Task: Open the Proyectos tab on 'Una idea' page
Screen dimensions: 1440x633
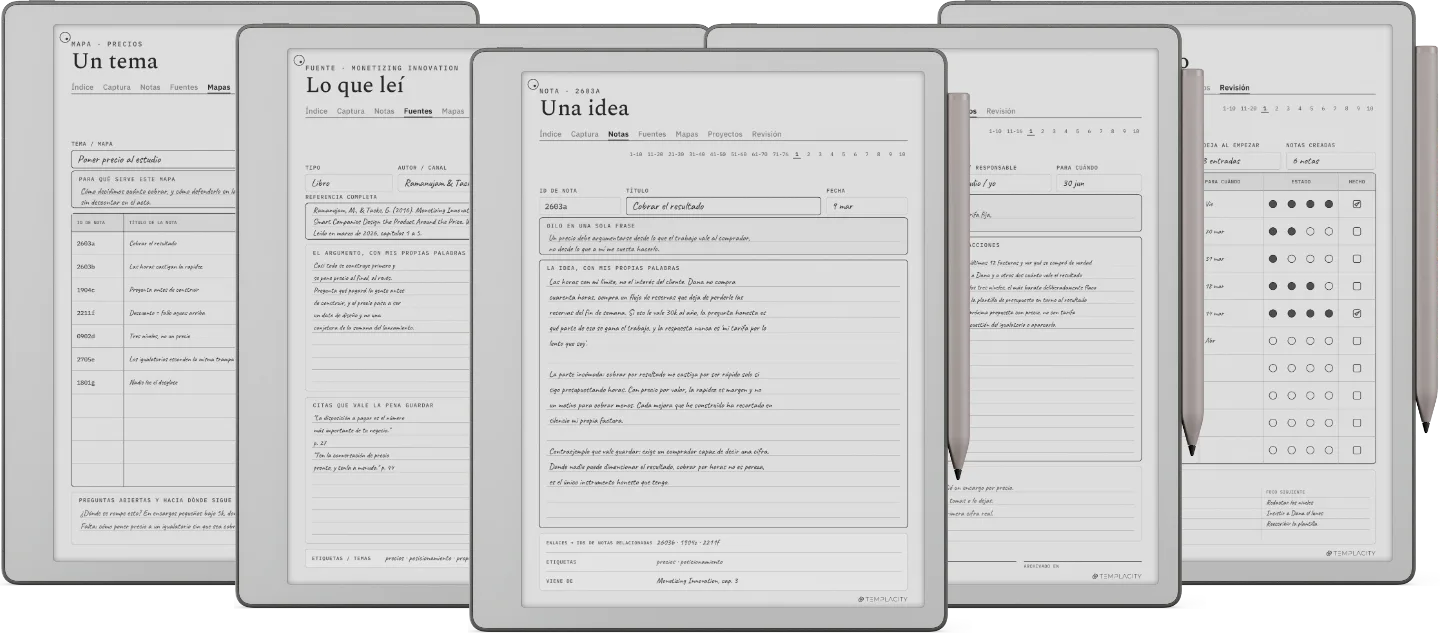Action: (725, 134)
